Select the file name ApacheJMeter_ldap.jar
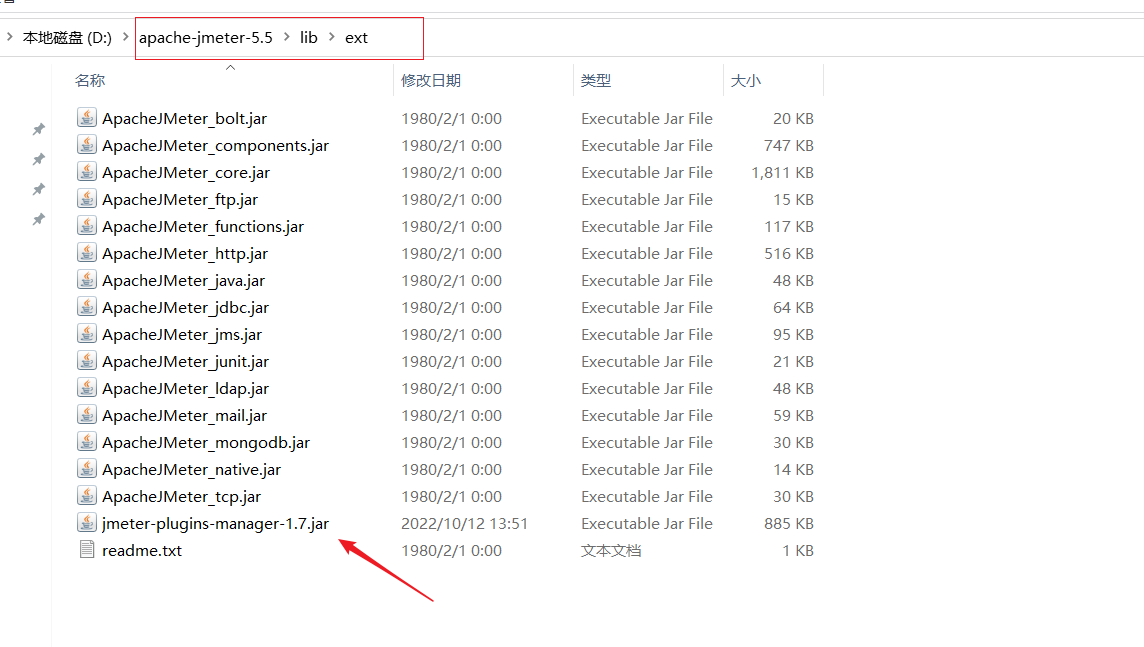 (x=185, y=388)
